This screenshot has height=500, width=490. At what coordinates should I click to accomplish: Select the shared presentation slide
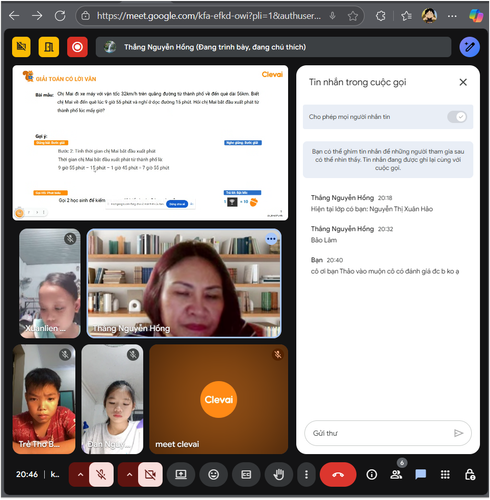click(x=150, y=143)
